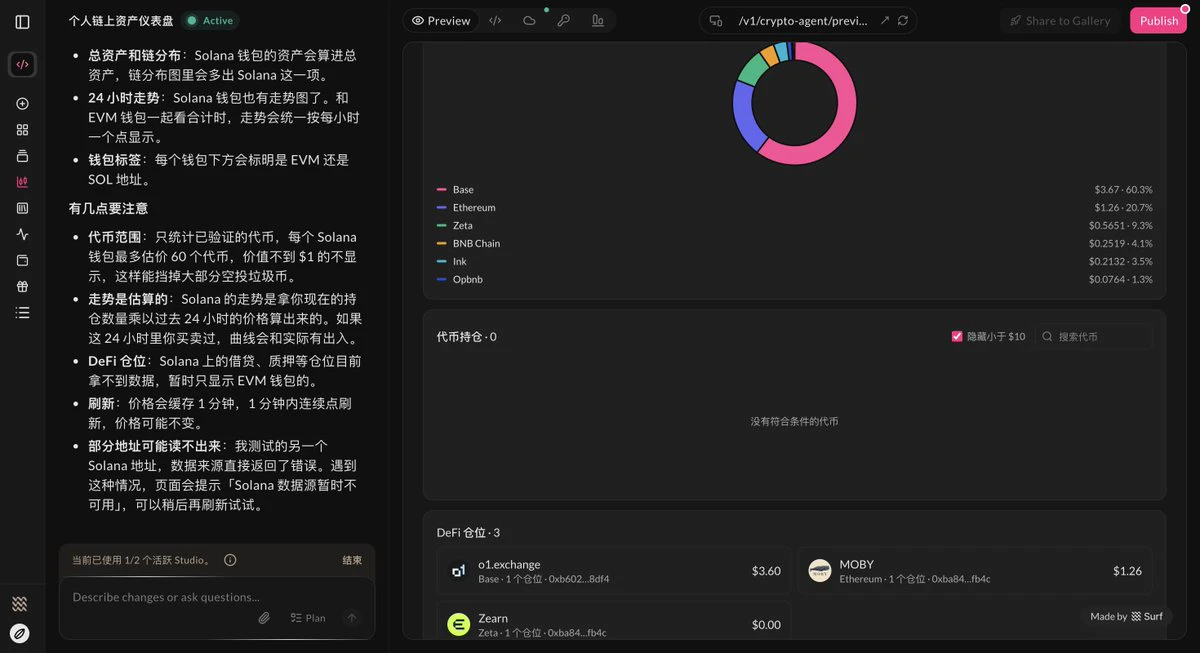Click 结束 to end the studio

[352, 560]
